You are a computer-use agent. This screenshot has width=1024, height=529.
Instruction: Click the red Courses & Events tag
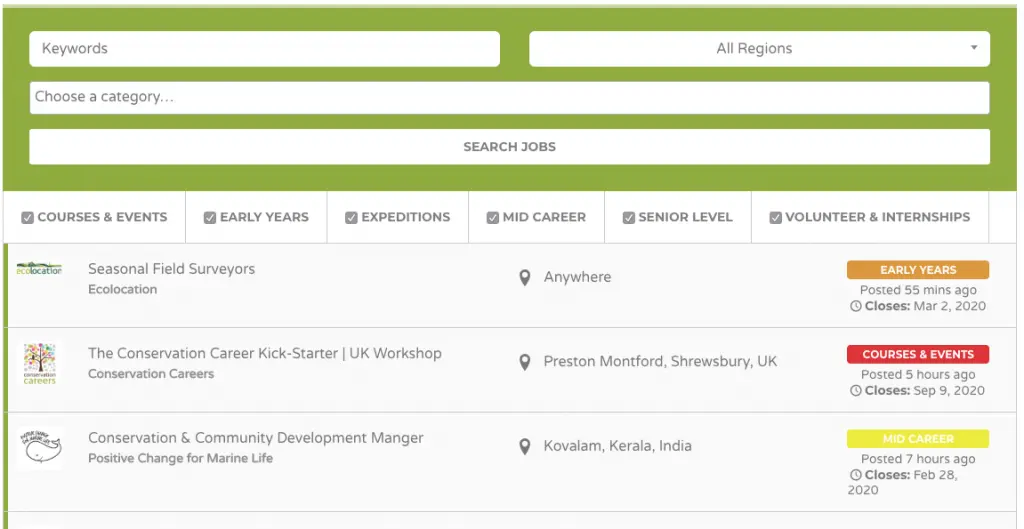pos(918,354)
